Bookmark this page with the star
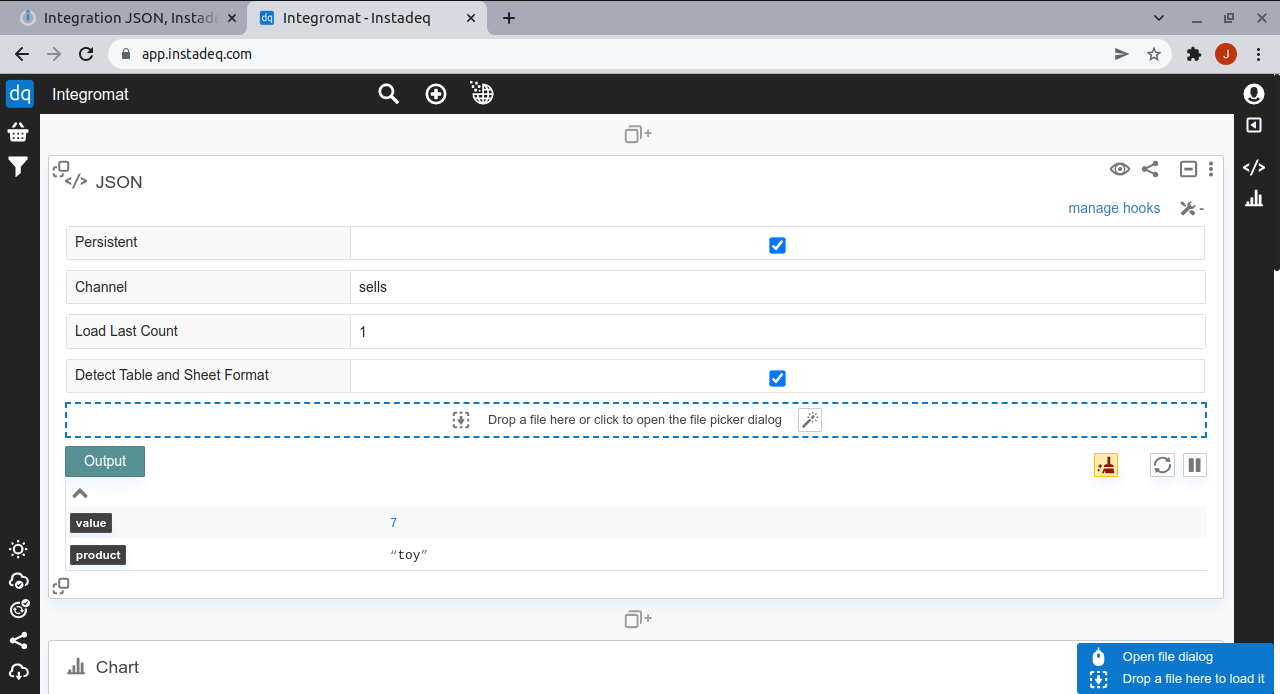The image size is (1280, 694). click(1154, 54)
